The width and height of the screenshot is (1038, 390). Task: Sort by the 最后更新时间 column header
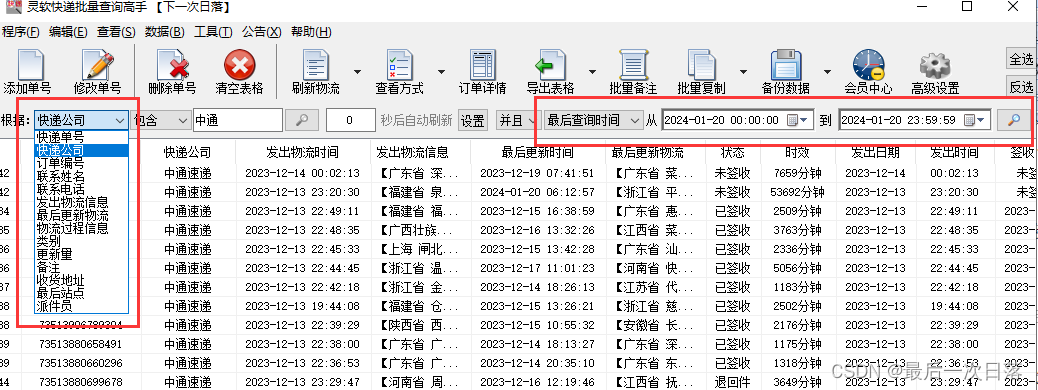pyautogui.click(x=537, y=152)
